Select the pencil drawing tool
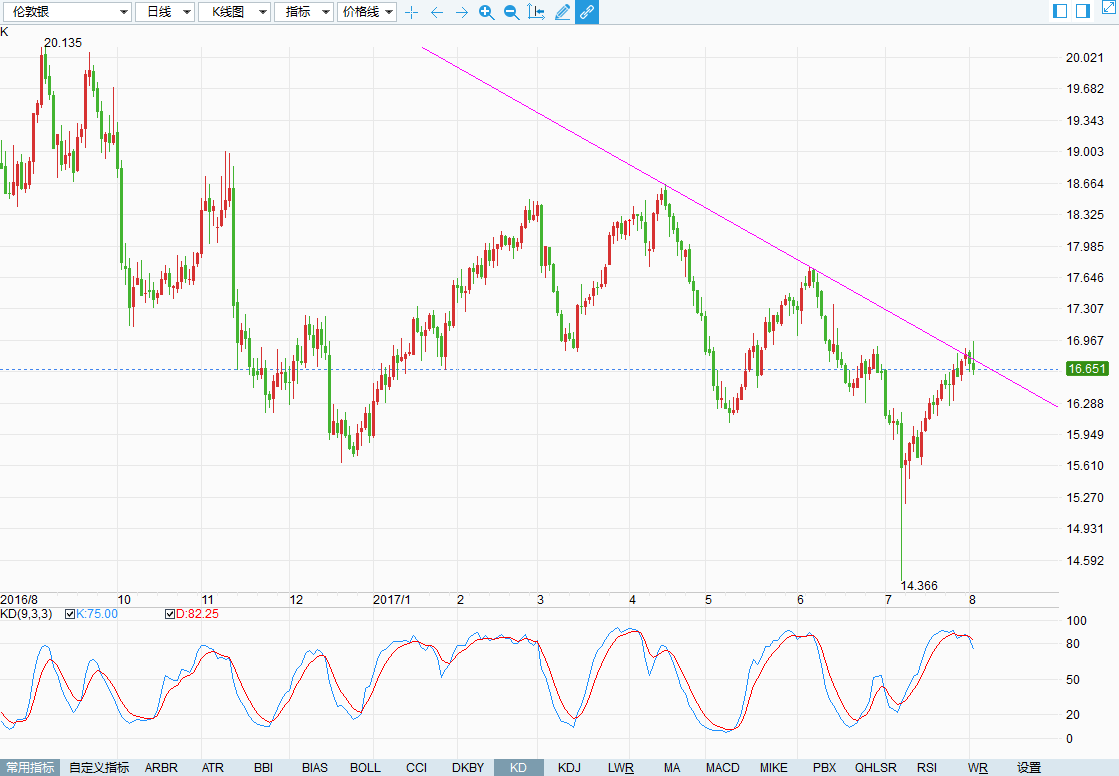 coord(562,12)
